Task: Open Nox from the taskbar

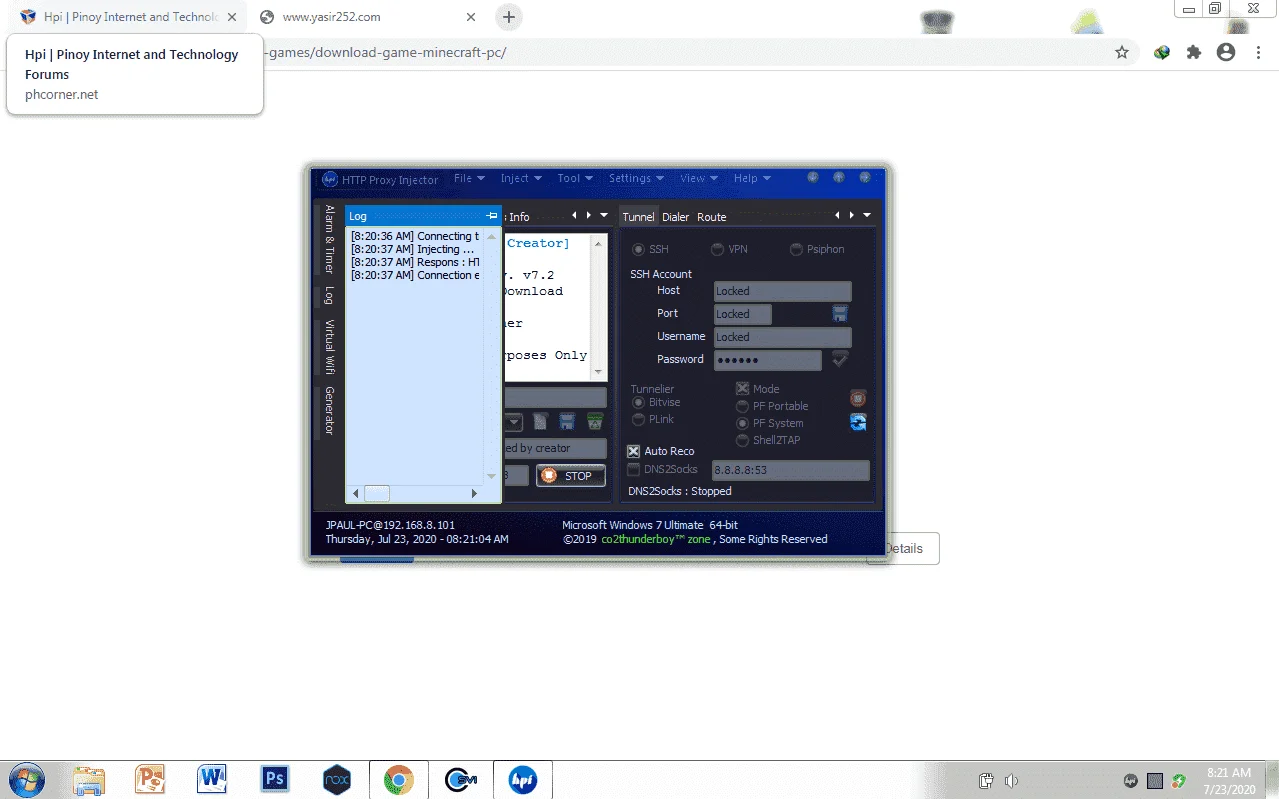Action: 337,780
